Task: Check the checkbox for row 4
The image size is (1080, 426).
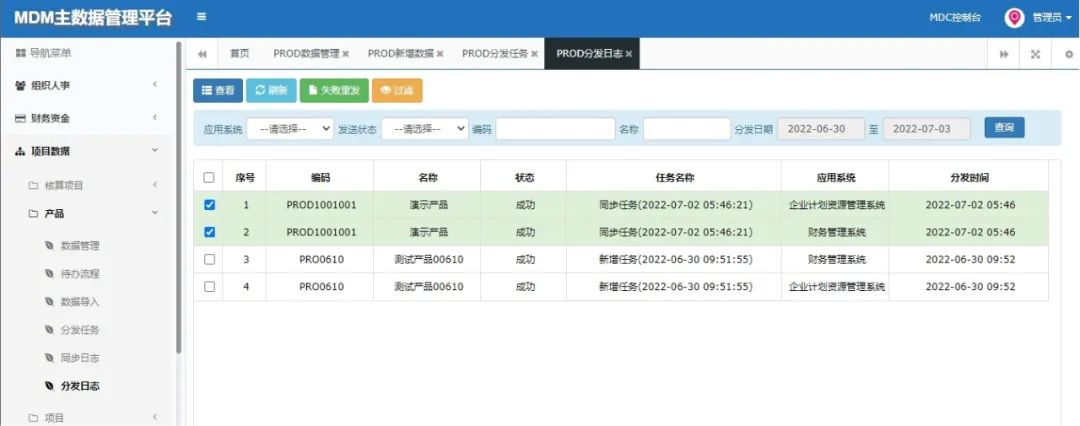Action: pyautogui.click(x=209, y=286)
